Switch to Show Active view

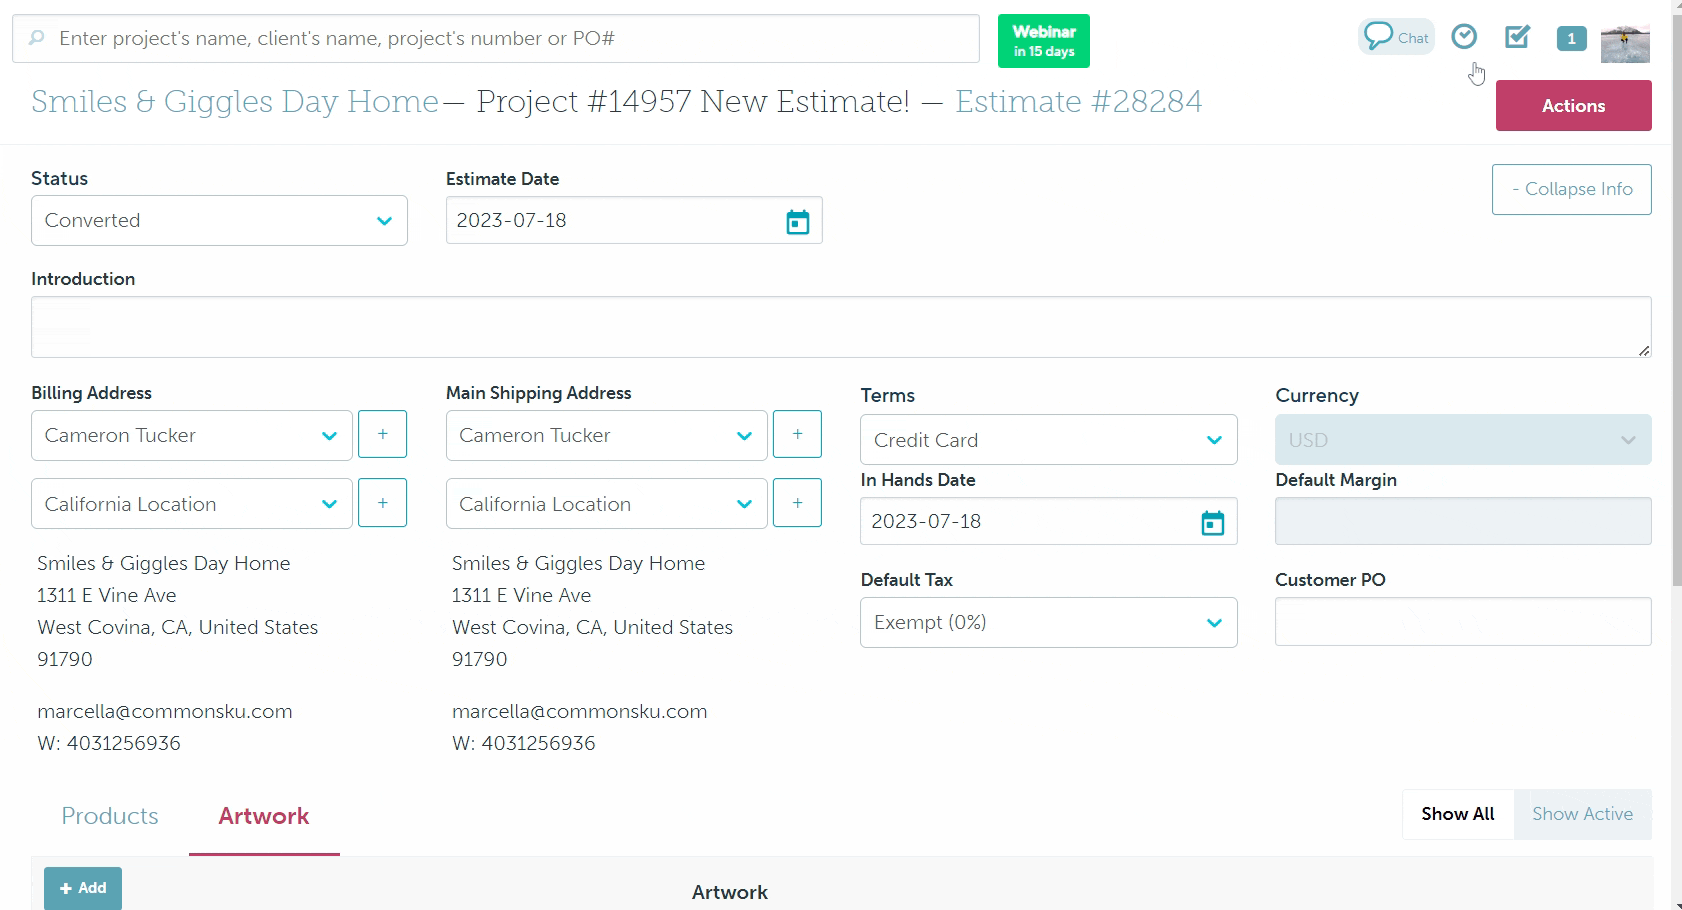pos(1583,814)
